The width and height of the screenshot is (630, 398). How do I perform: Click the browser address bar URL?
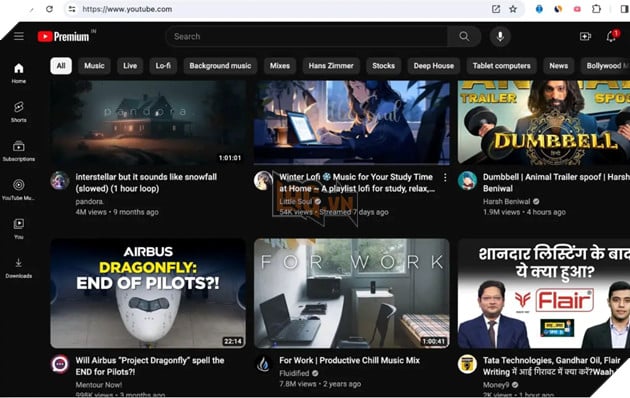127,9
